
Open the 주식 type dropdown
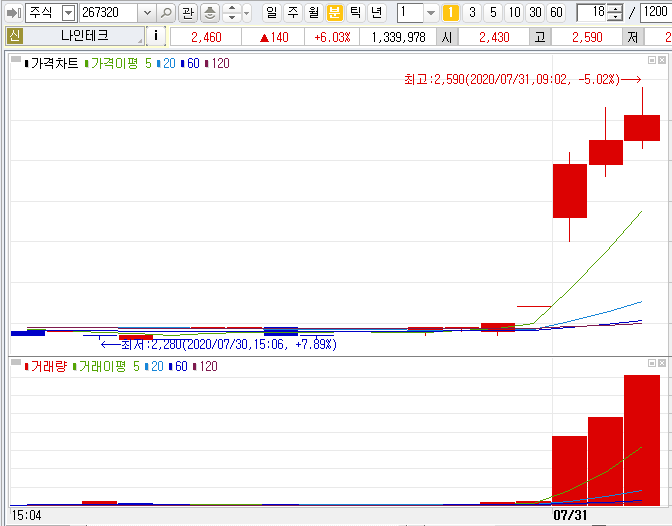(x=68, y=13)
